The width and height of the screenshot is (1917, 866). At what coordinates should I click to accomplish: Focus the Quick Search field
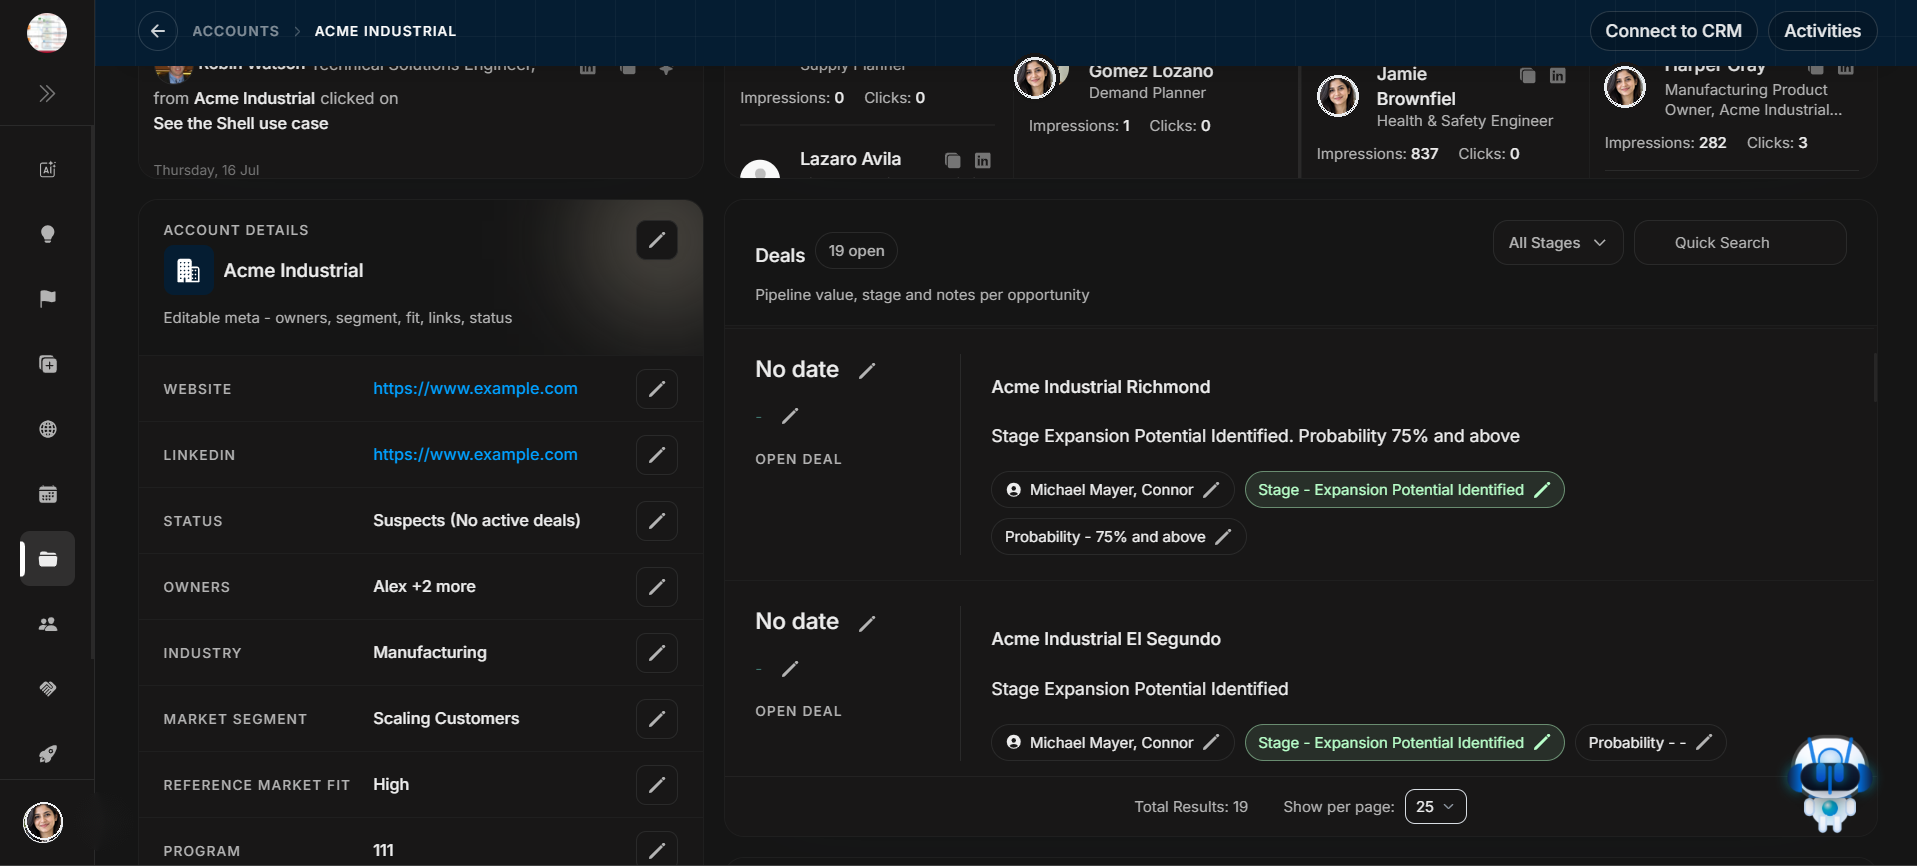(1739, 243)
